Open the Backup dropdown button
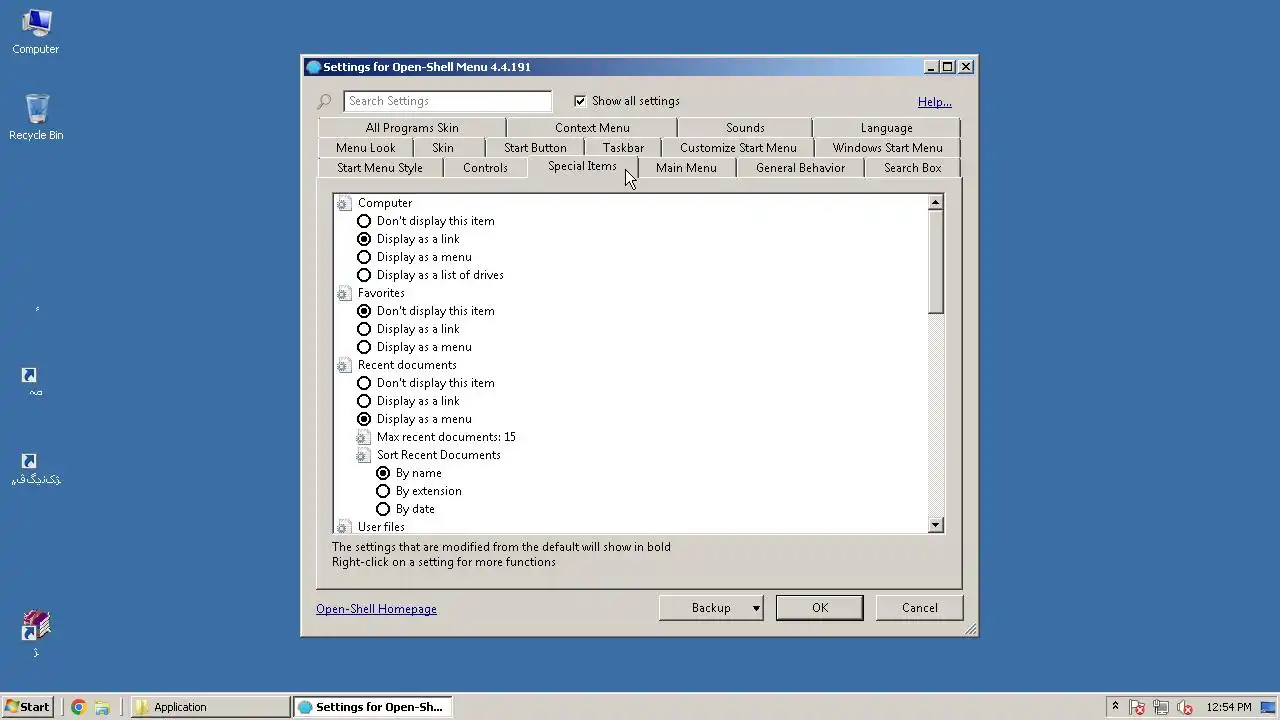 pyautogui.click(x=711, y=608)
